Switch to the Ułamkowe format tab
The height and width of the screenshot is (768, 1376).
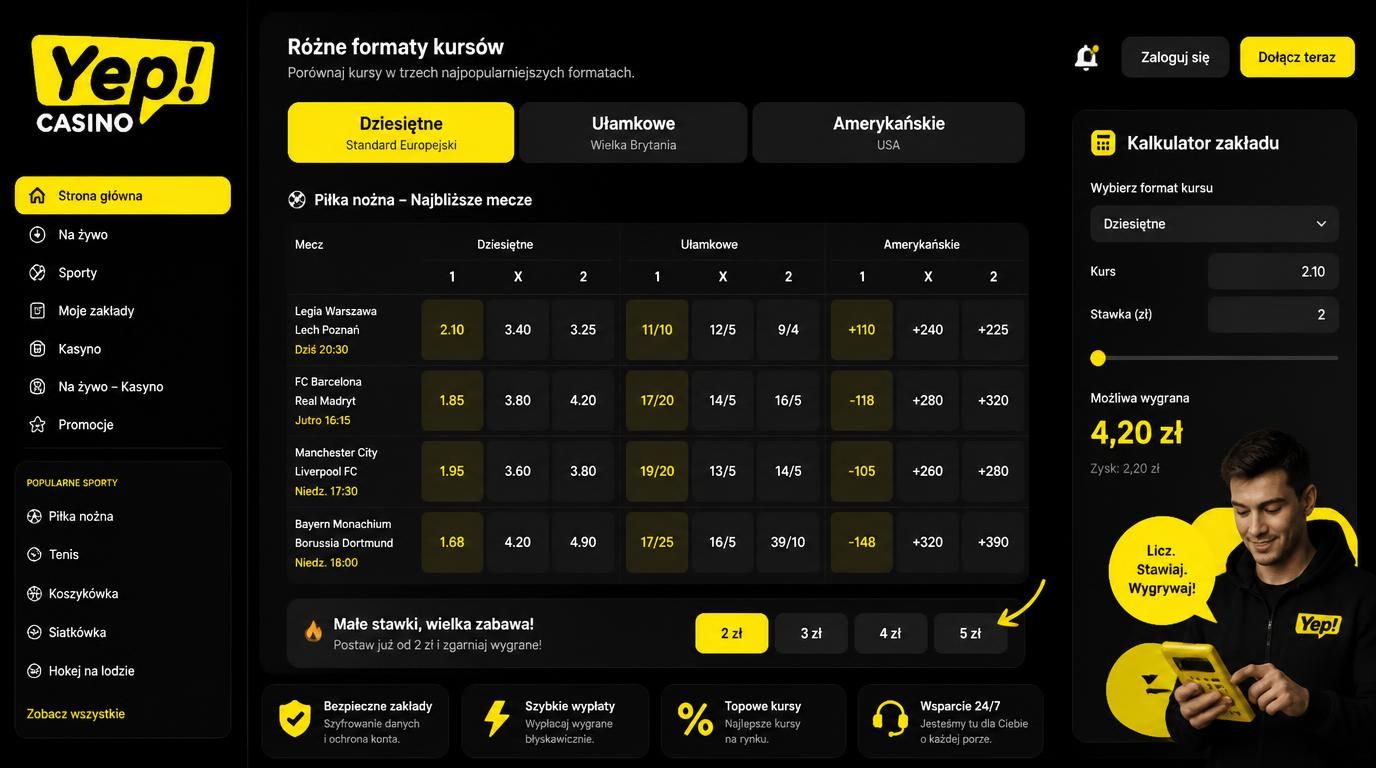coord(633,132)
